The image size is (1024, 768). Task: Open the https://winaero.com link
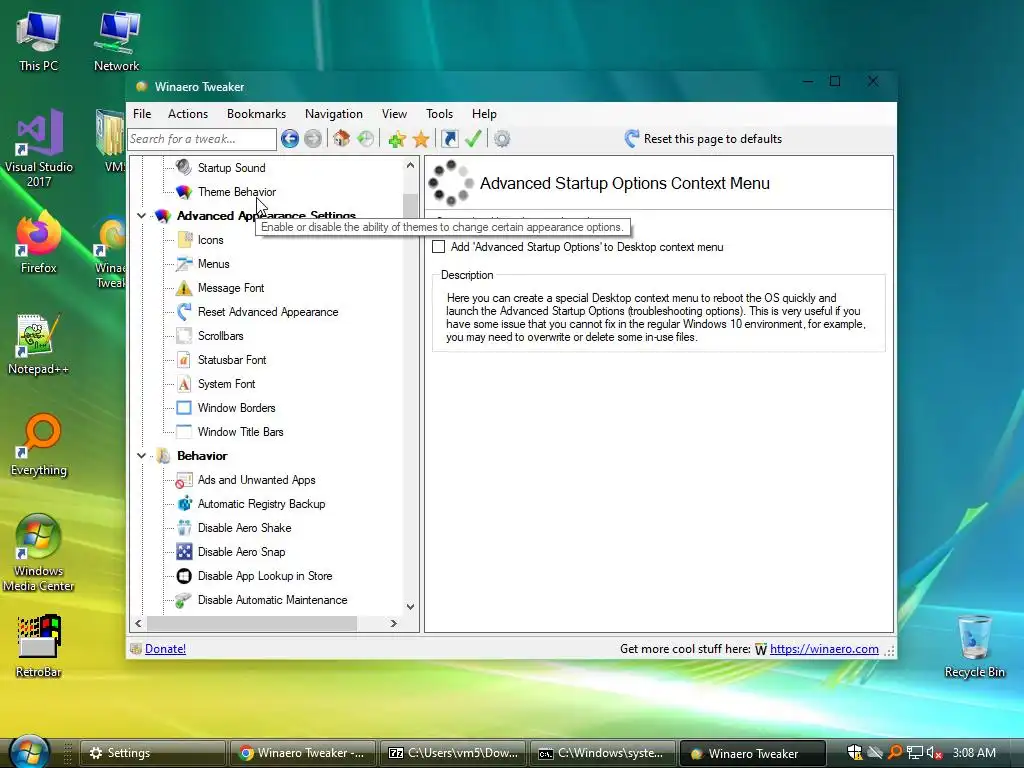coord(824,648)
